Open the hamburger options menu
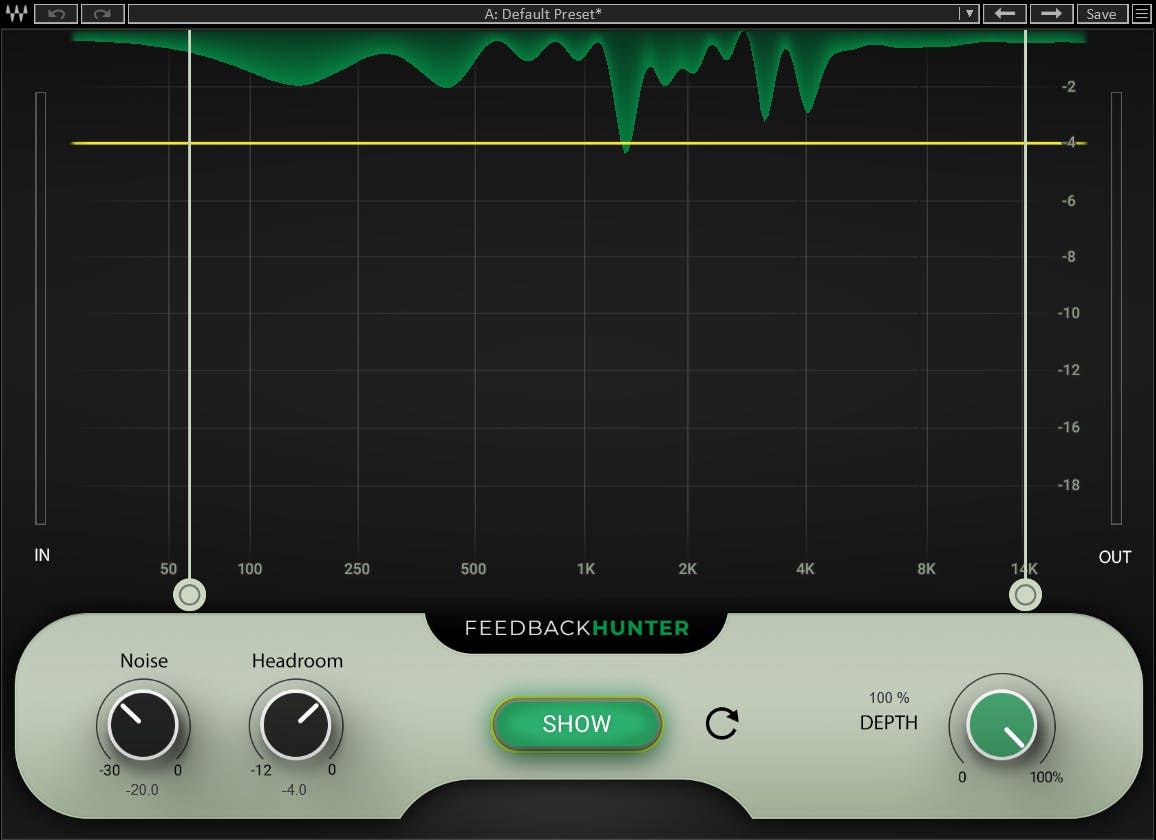The width and height of the screenshot is (1156, 840). tap(1141, 14)
